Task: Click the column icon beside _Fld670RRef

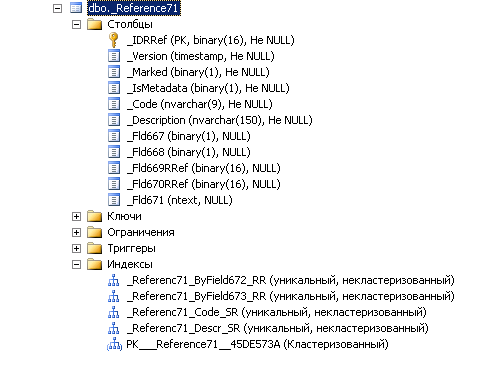Action: 114,184
